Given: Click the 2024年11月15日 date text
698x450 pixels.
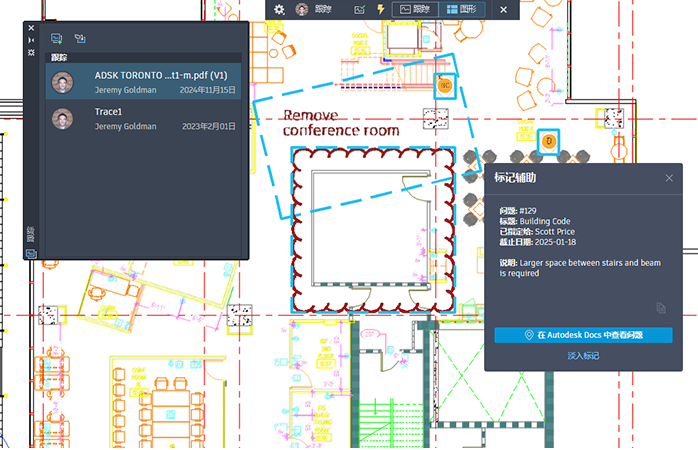Looking at the screenshot, I should (207, 90).
